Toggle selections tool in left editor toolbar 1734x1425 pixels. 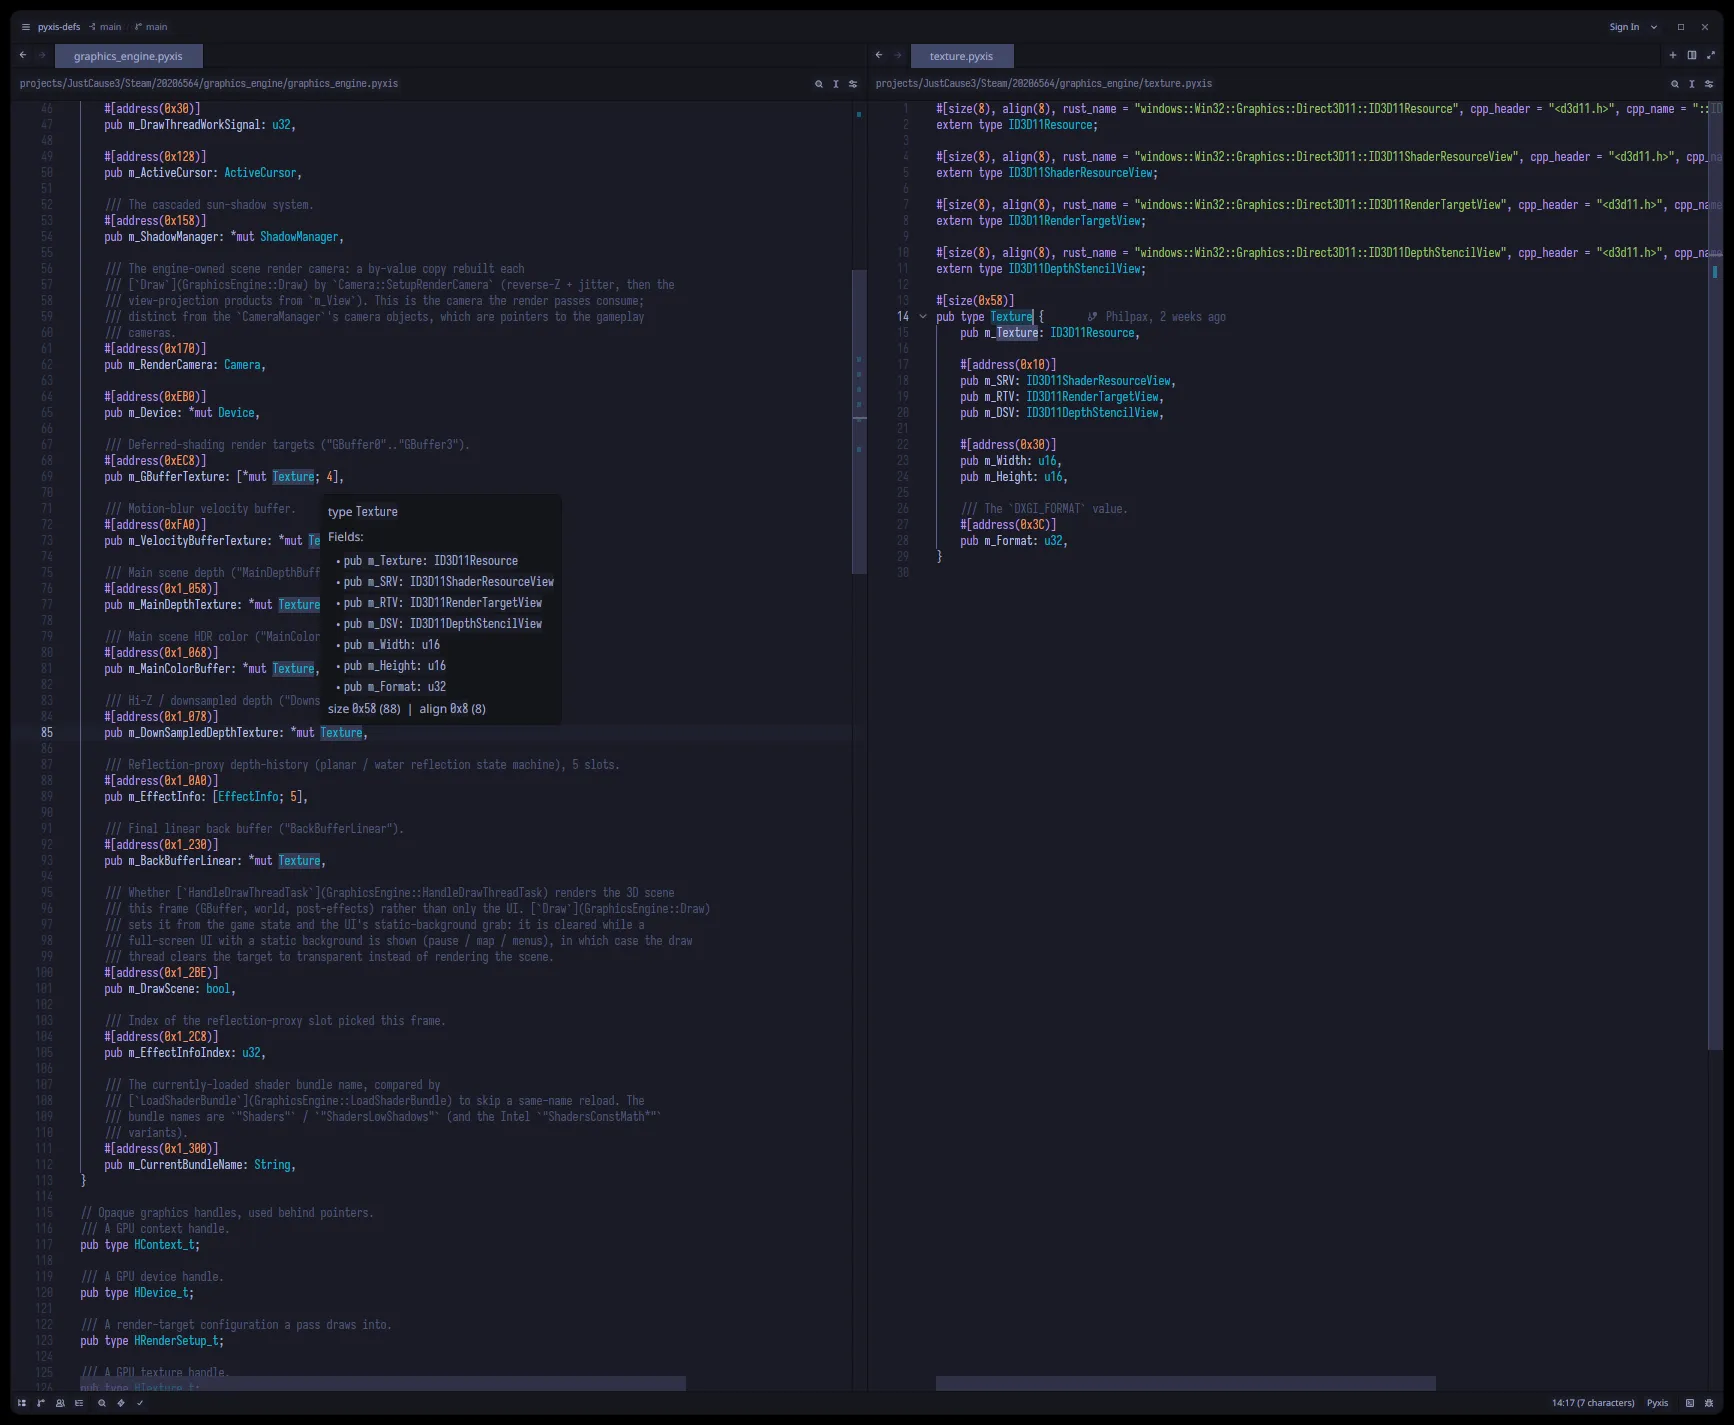pyautogui.click(x=836, y=84)
